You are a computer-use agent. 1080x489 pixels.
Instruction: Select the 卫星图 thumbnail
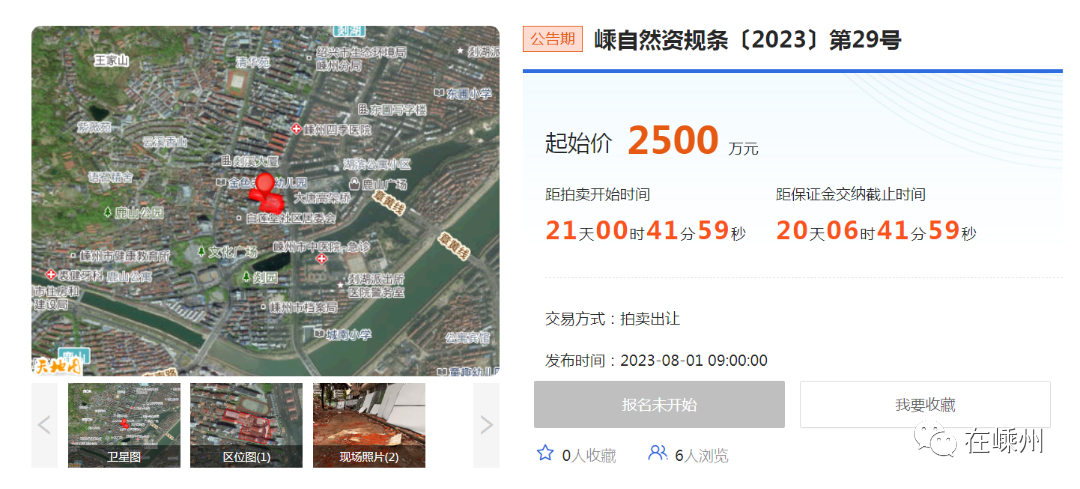coord(124,425)
